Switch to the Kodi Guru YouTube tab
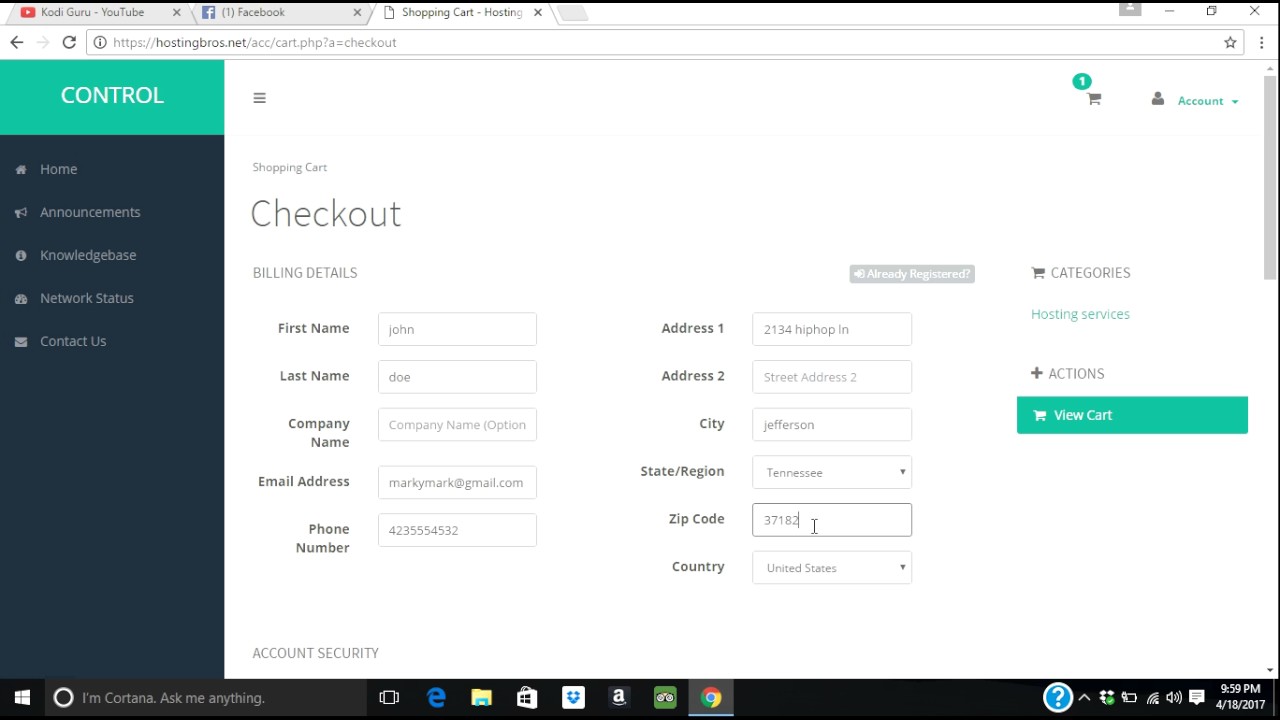 click(92, 12)
